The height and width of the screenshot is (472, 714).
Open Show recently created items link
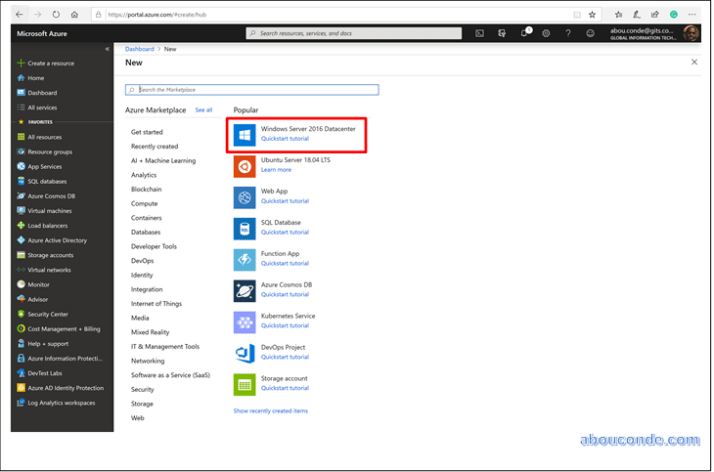270,411
